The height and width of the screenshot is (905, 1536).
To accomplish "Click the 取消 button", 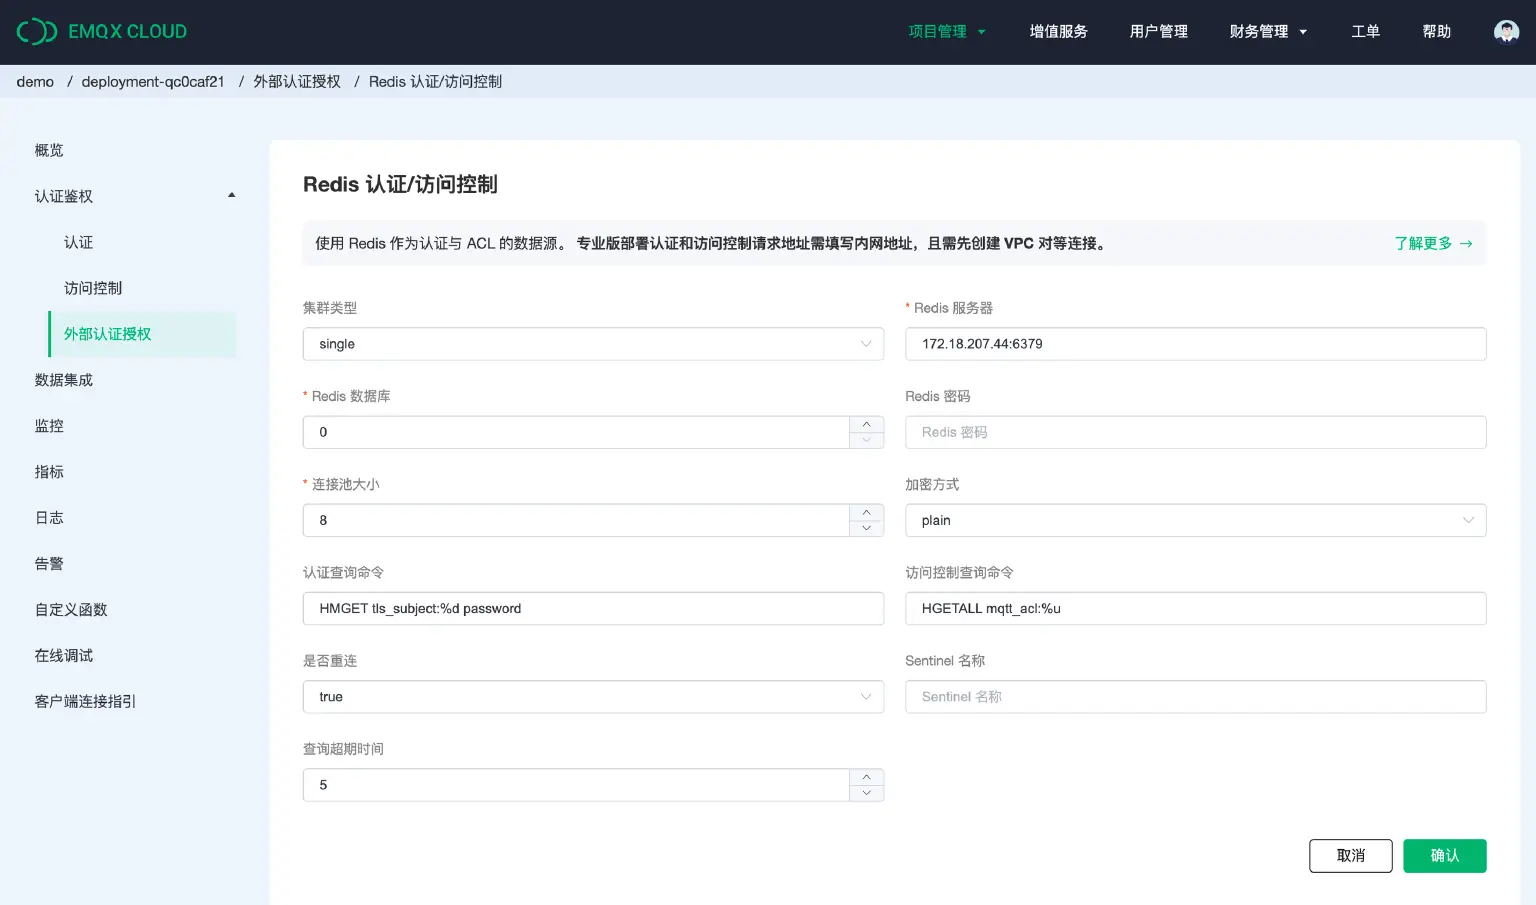I will (1350, 855).
